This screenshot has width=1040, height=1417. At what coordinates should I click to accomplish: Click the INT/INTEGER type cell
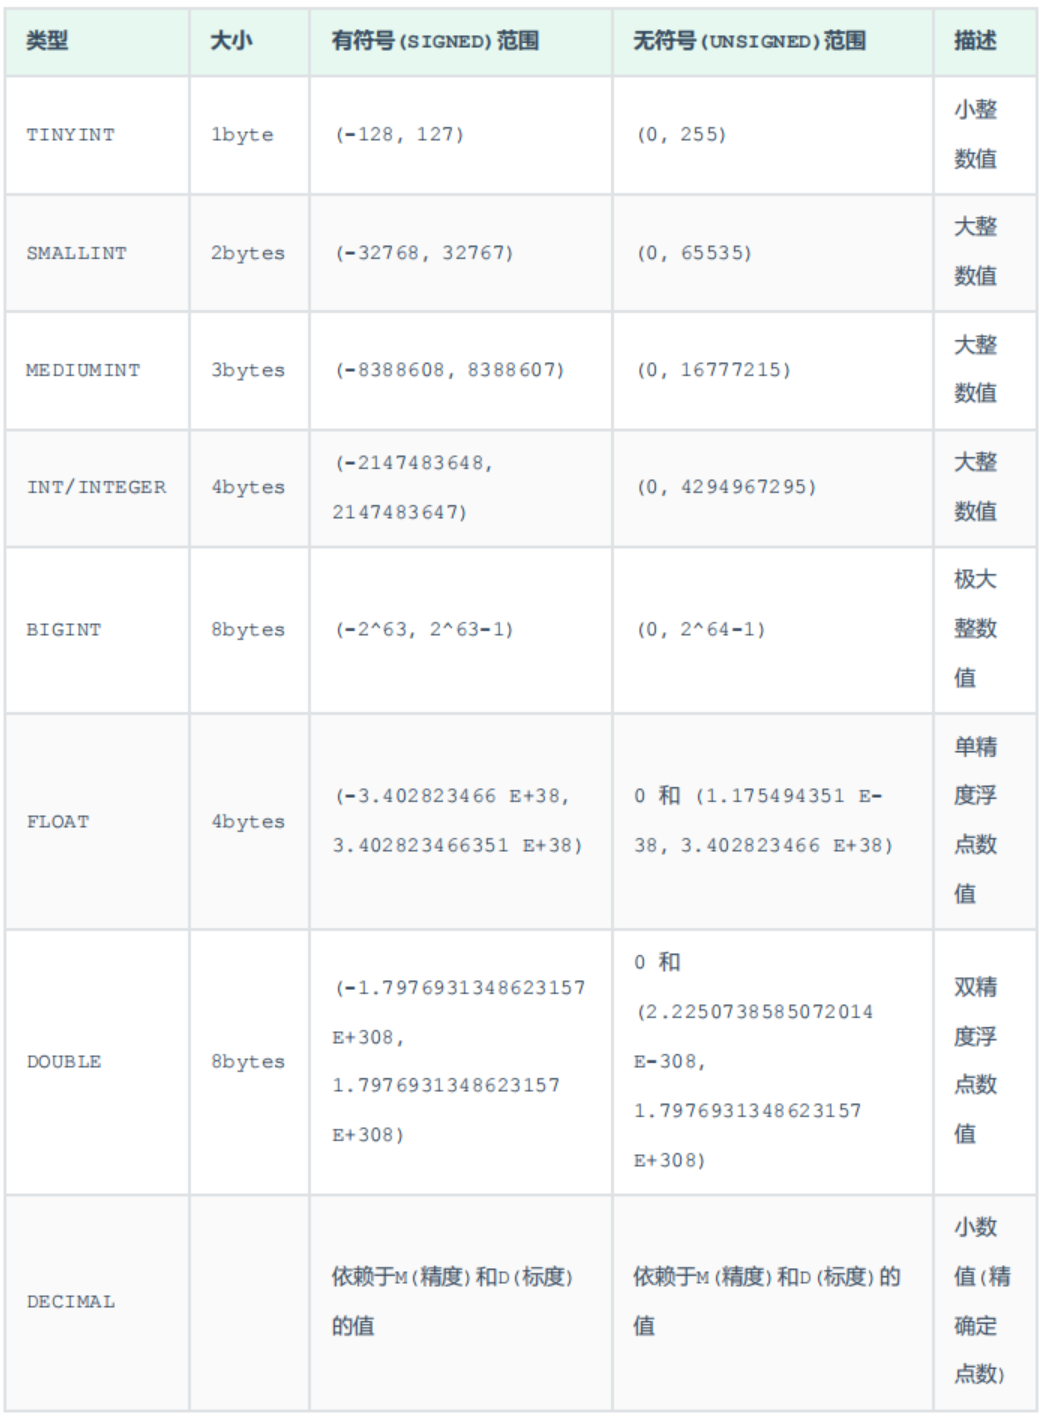tap(96, 487)
